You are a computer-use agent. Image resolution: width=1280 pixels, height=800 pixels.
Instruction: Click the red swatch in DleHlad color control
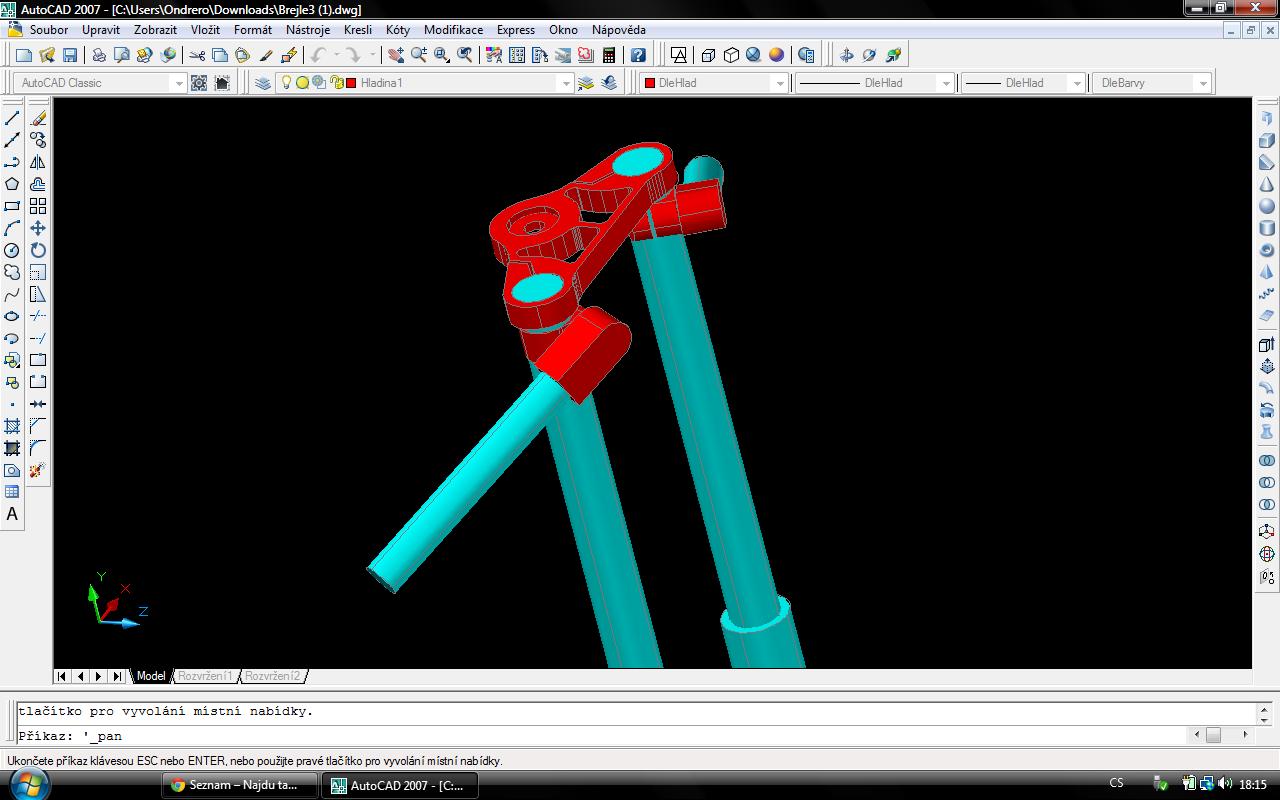649,83
